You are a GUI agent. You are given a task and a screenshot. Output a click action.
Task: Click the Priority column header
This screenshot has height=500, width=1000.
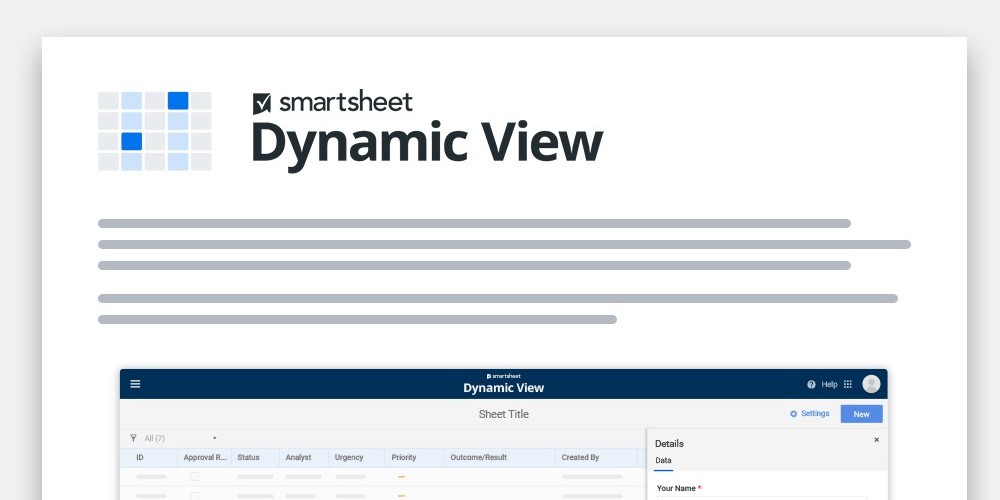click(x=404, y=457)
